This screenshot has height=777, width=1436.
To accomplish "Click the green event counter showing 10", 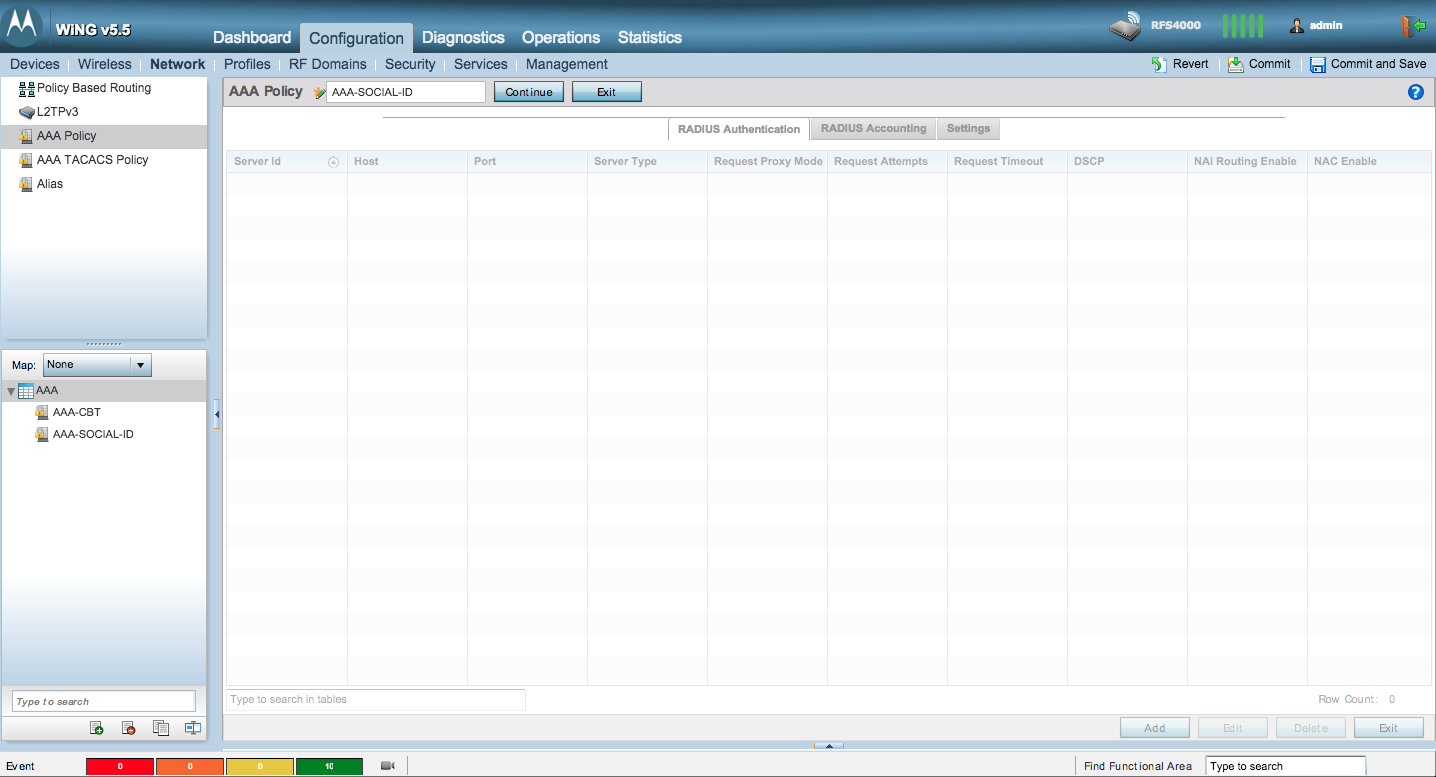I will 330,766.
